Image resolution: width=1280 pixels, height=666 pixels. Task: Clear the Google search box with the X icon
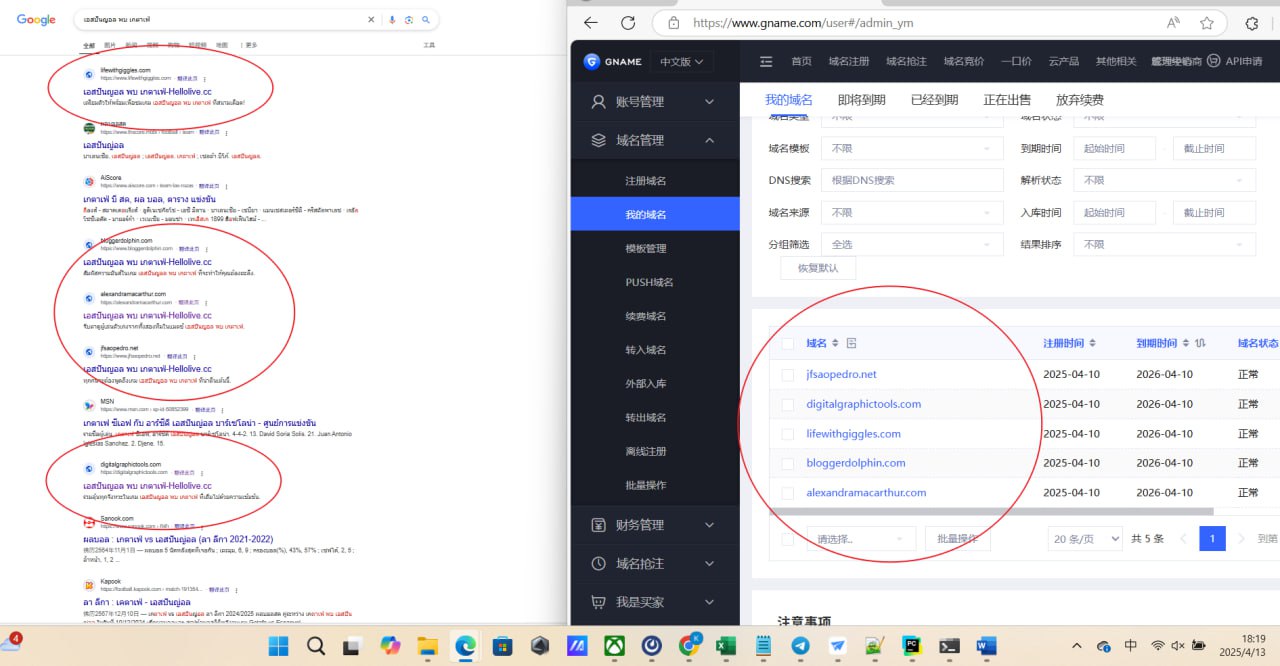(371, 20)
